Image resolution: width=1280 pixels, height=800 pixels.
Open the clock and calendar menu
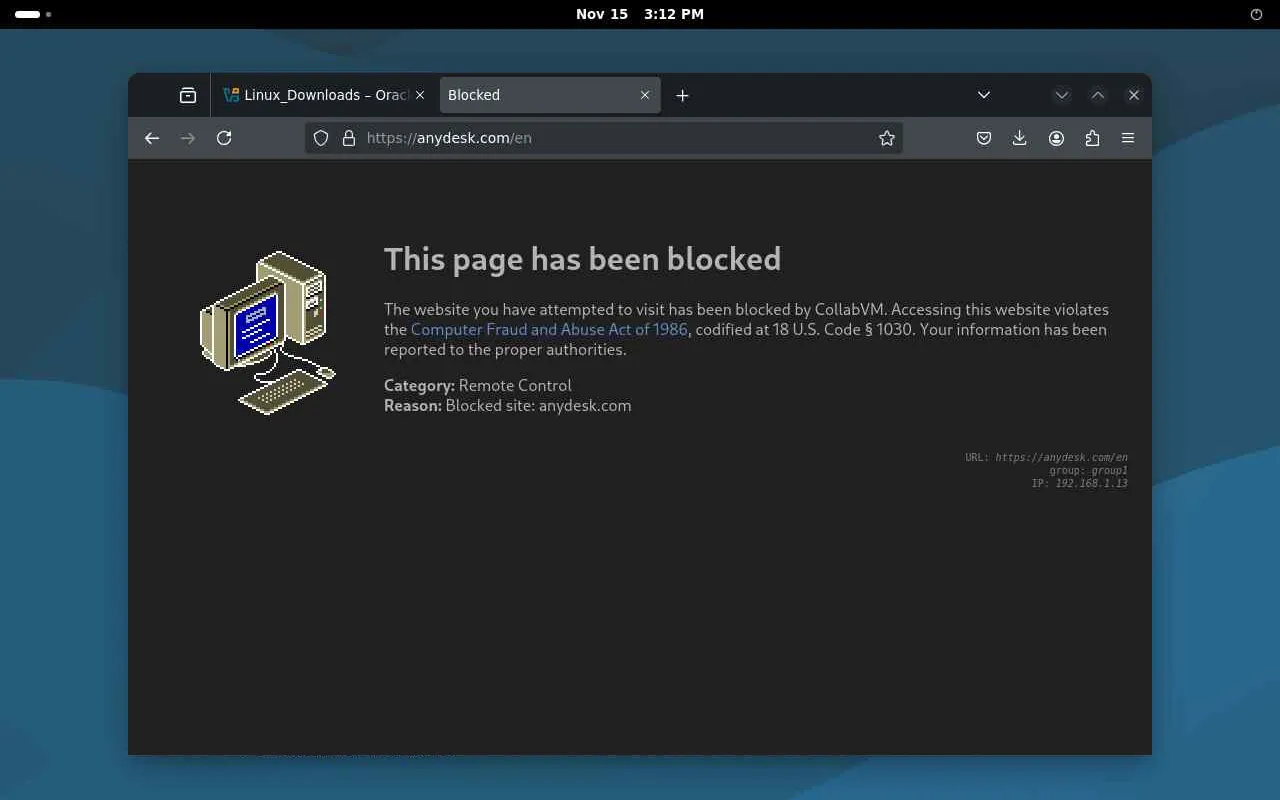[640, 14]
